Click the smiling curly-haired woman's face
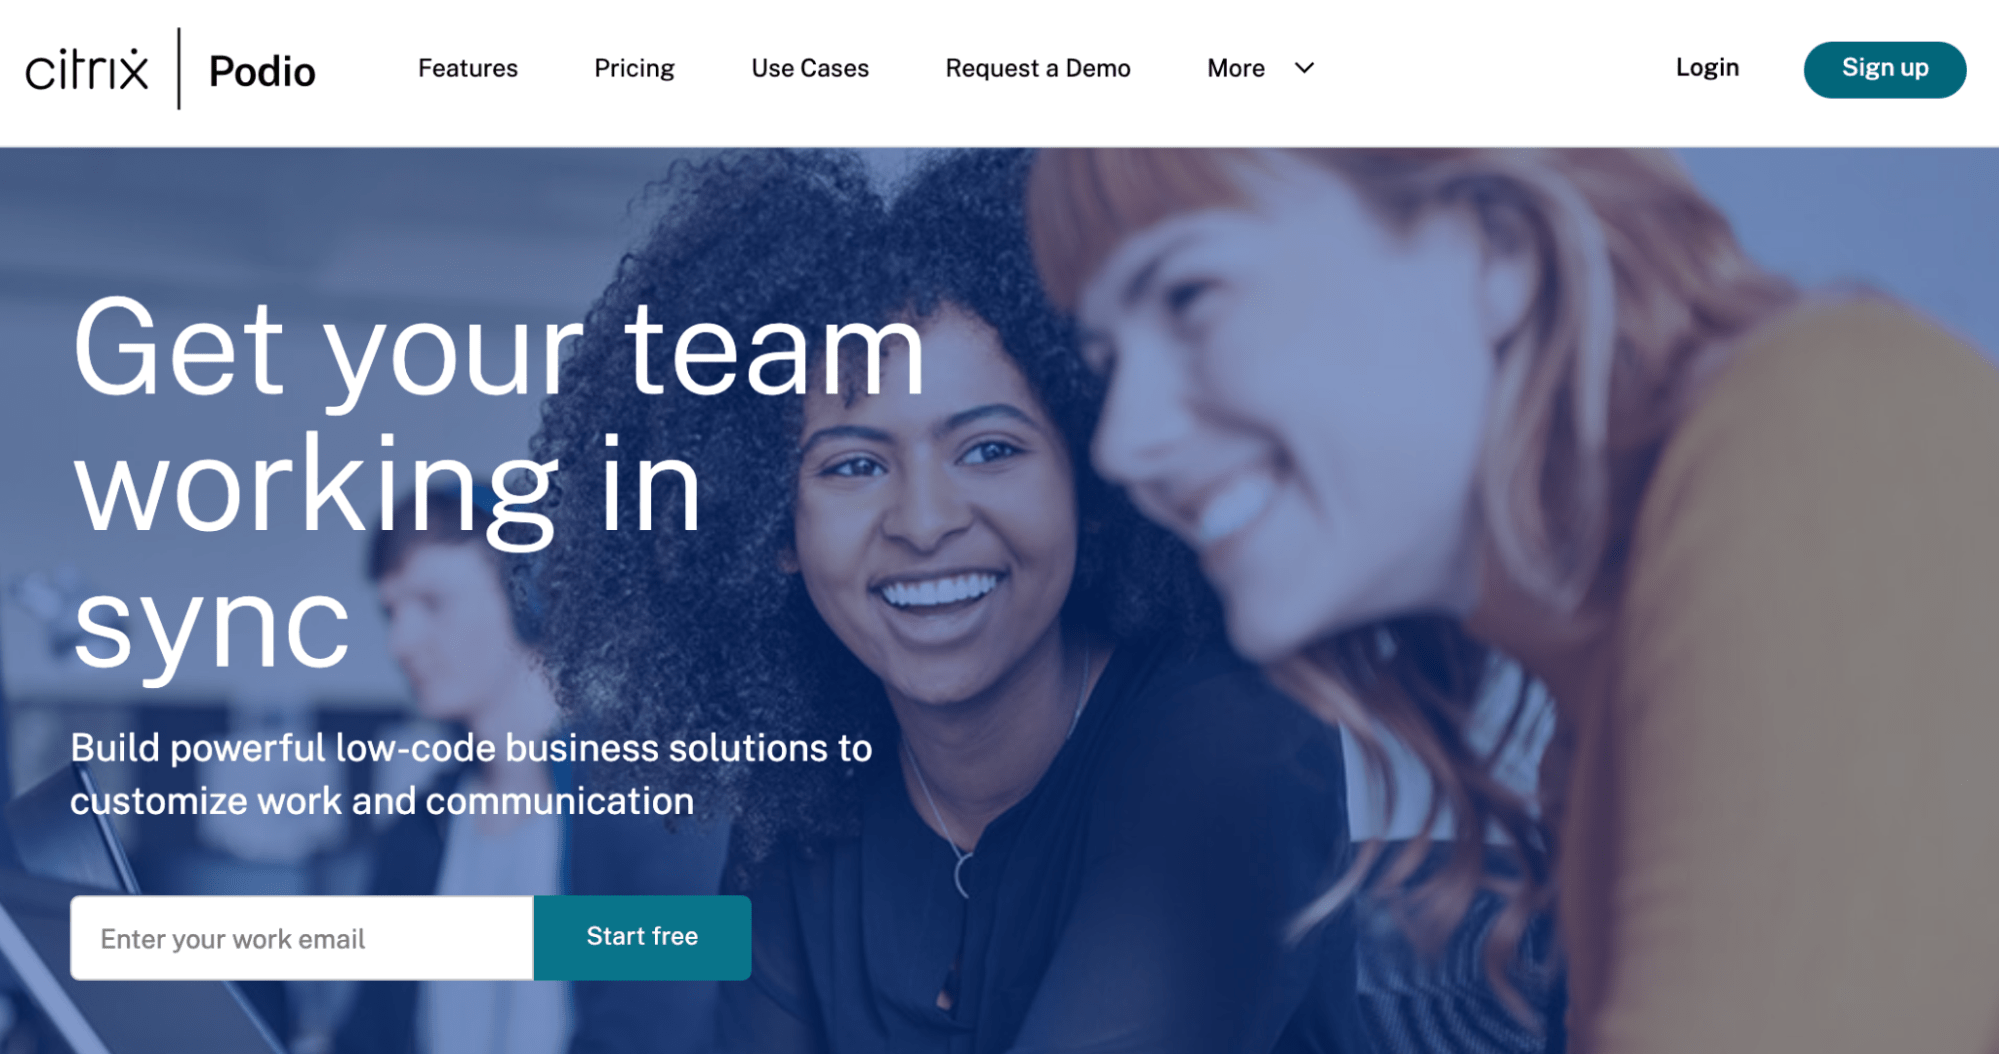 [x=930, y=530]
